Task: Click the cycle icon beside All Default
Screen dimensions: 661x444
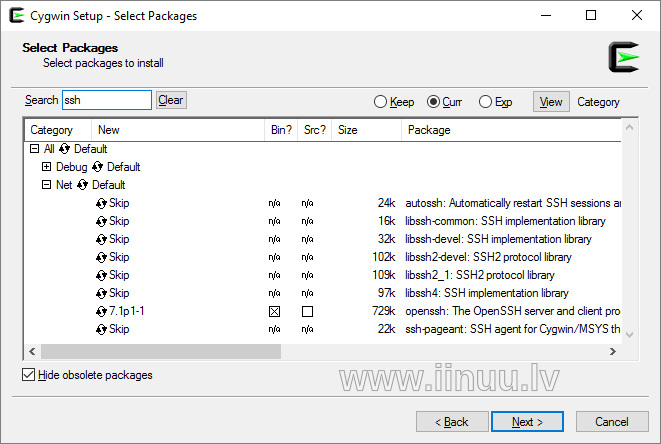Action: pos(64,149)
